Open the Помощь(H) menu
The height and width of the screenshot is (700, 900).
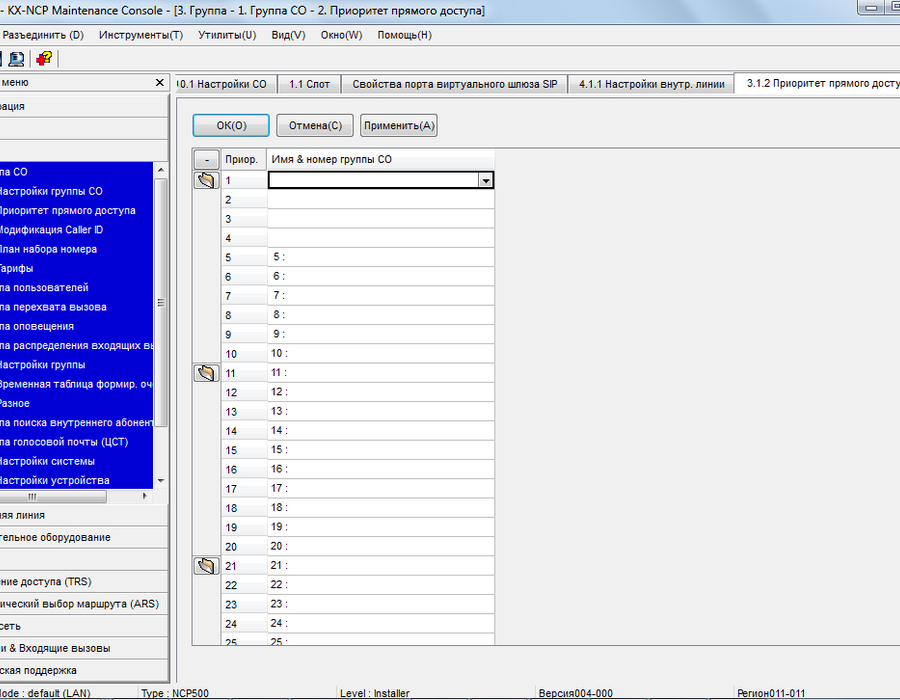(405, 35)
